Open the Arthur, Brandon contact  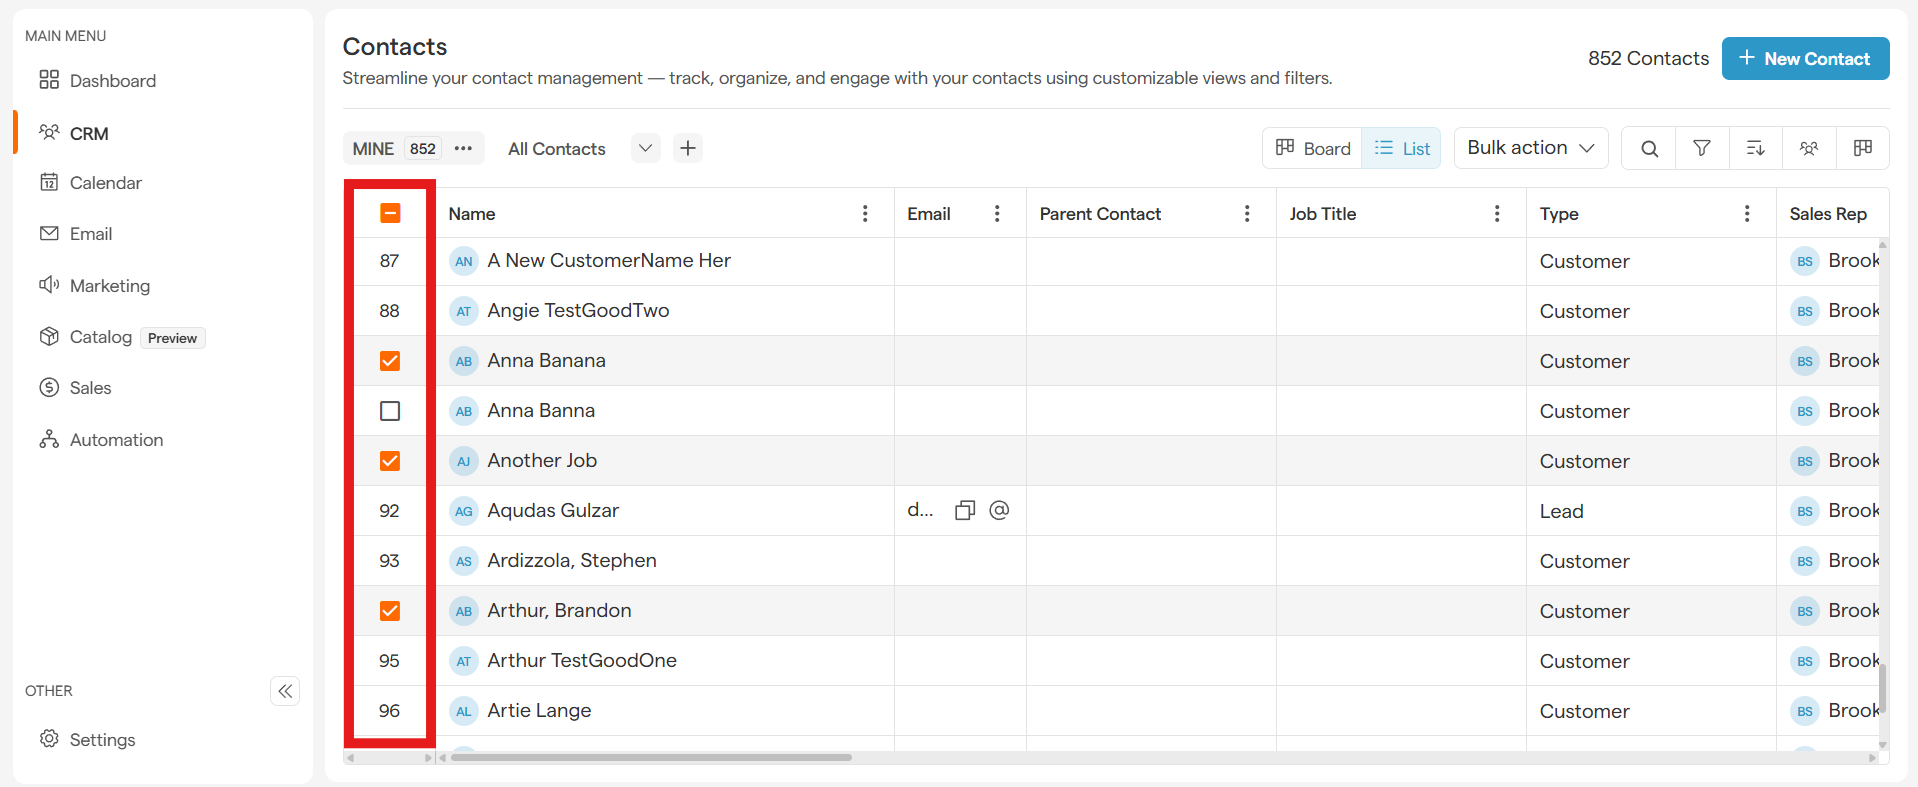559,611
